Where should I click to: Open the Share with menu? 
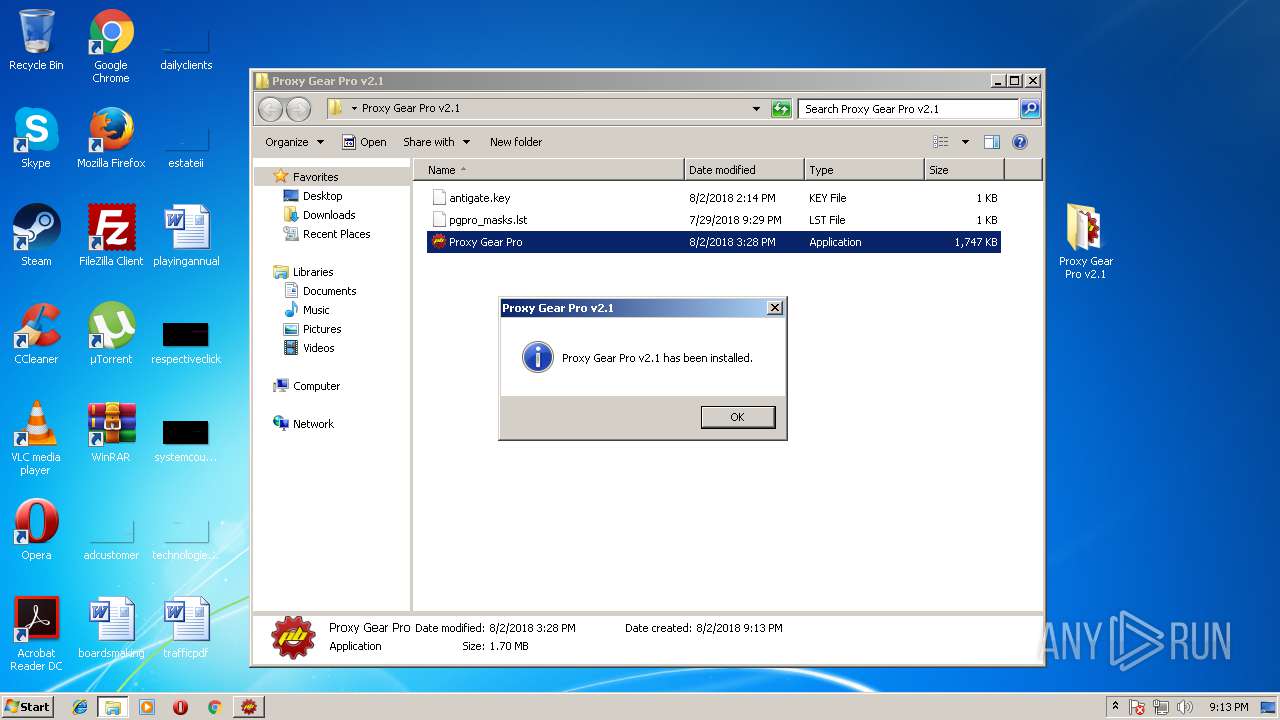coord(436,142)
